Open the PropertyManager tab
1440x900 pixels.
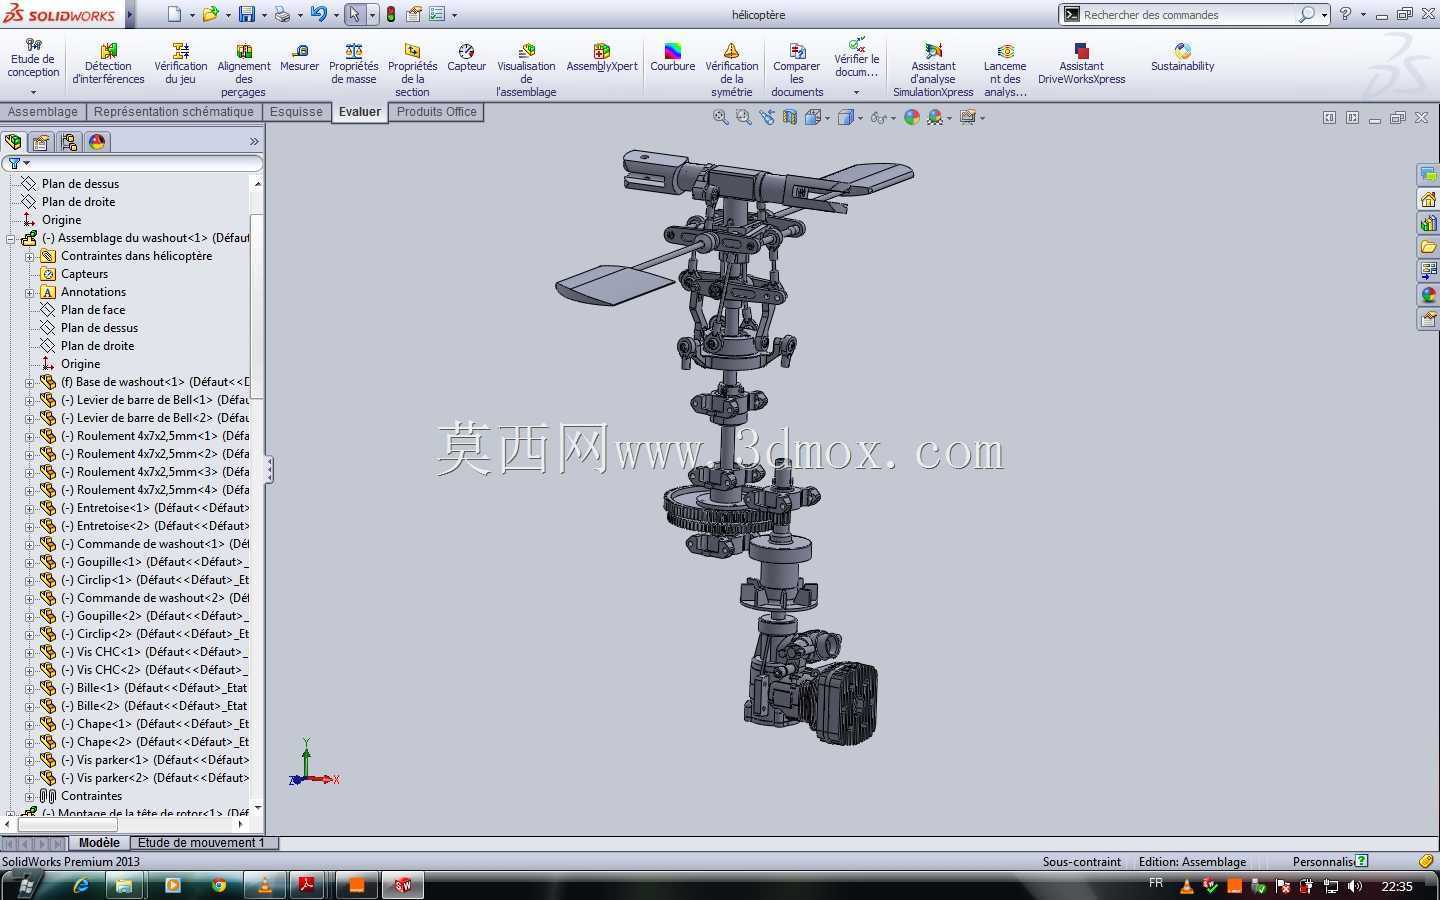41,142
